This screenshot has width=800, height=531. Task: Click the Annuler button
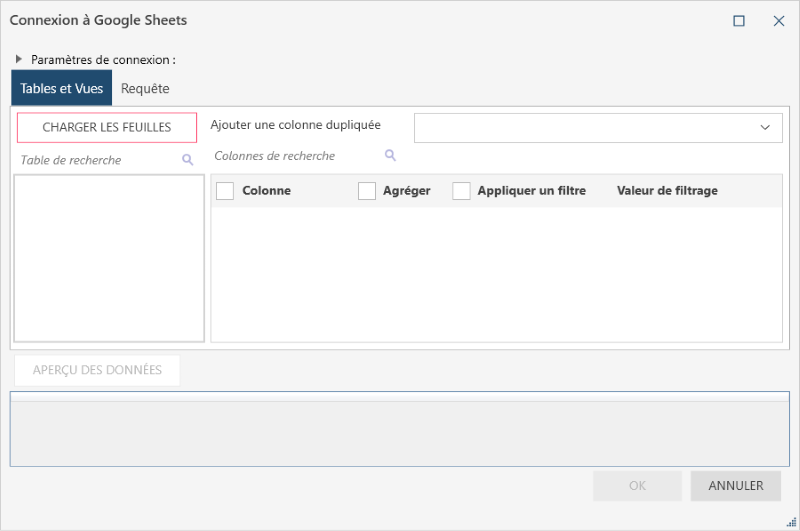(736, 486)
